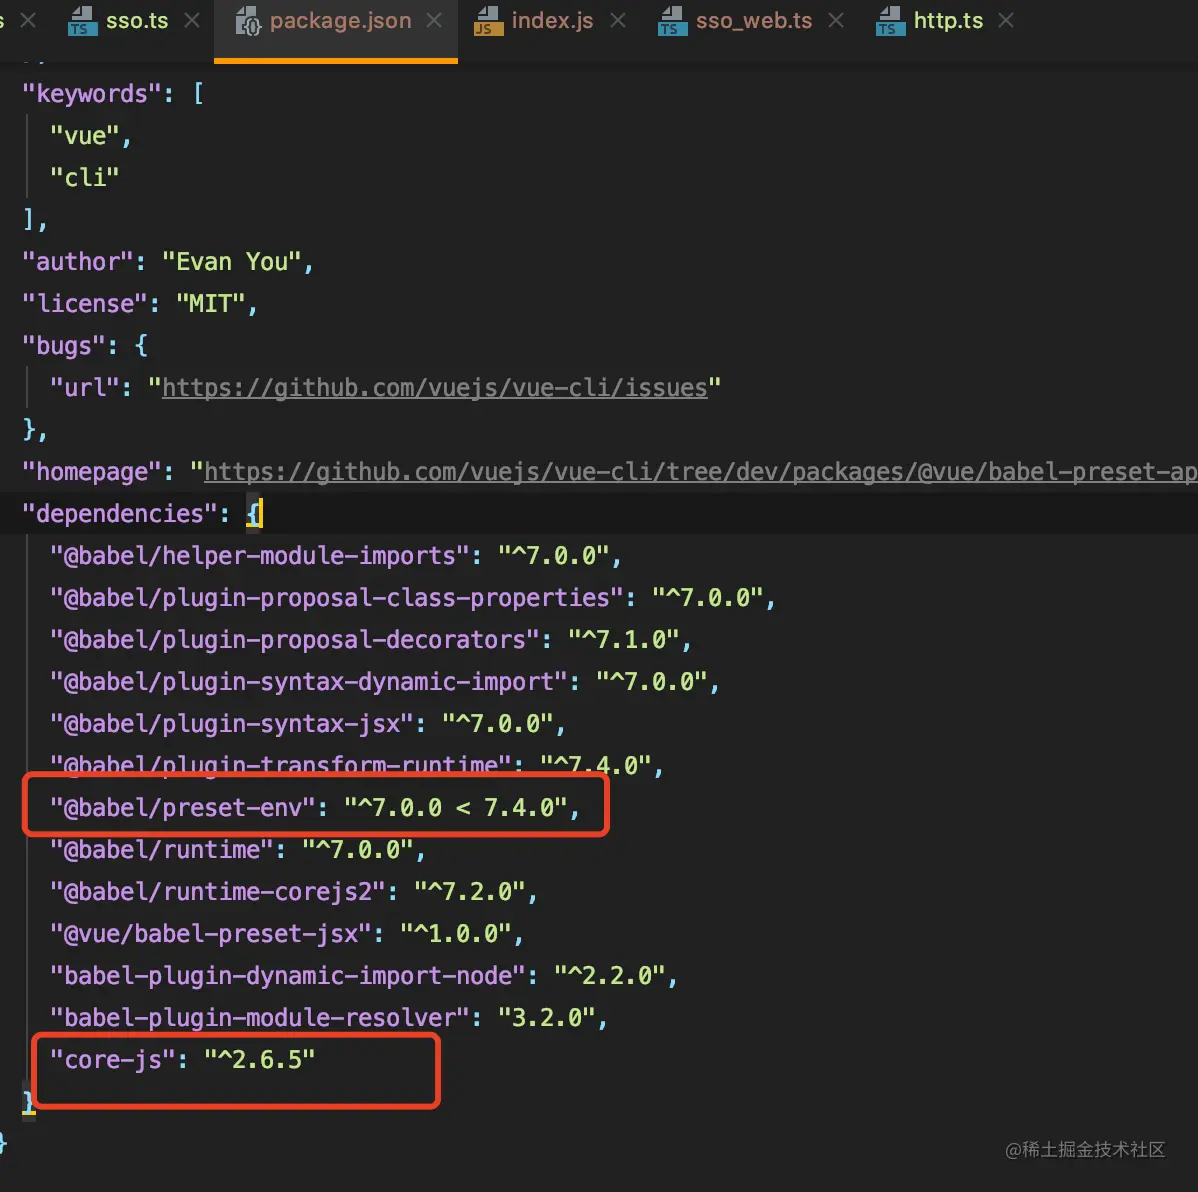Image resolution: width=1198 pixels, height=1192 pixels.
Task: Click the JSON file icon on package.json tab
Action: (248, 21)
